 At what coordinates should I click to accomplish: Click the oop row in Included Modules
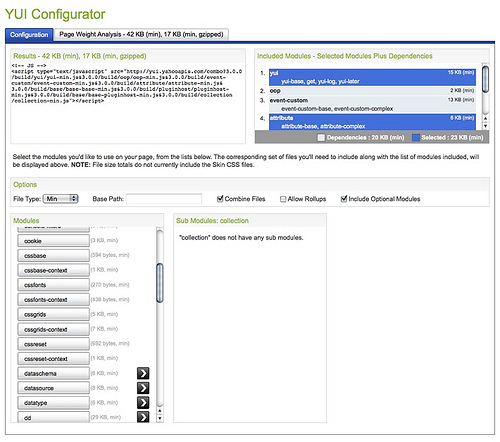point(372,91)
